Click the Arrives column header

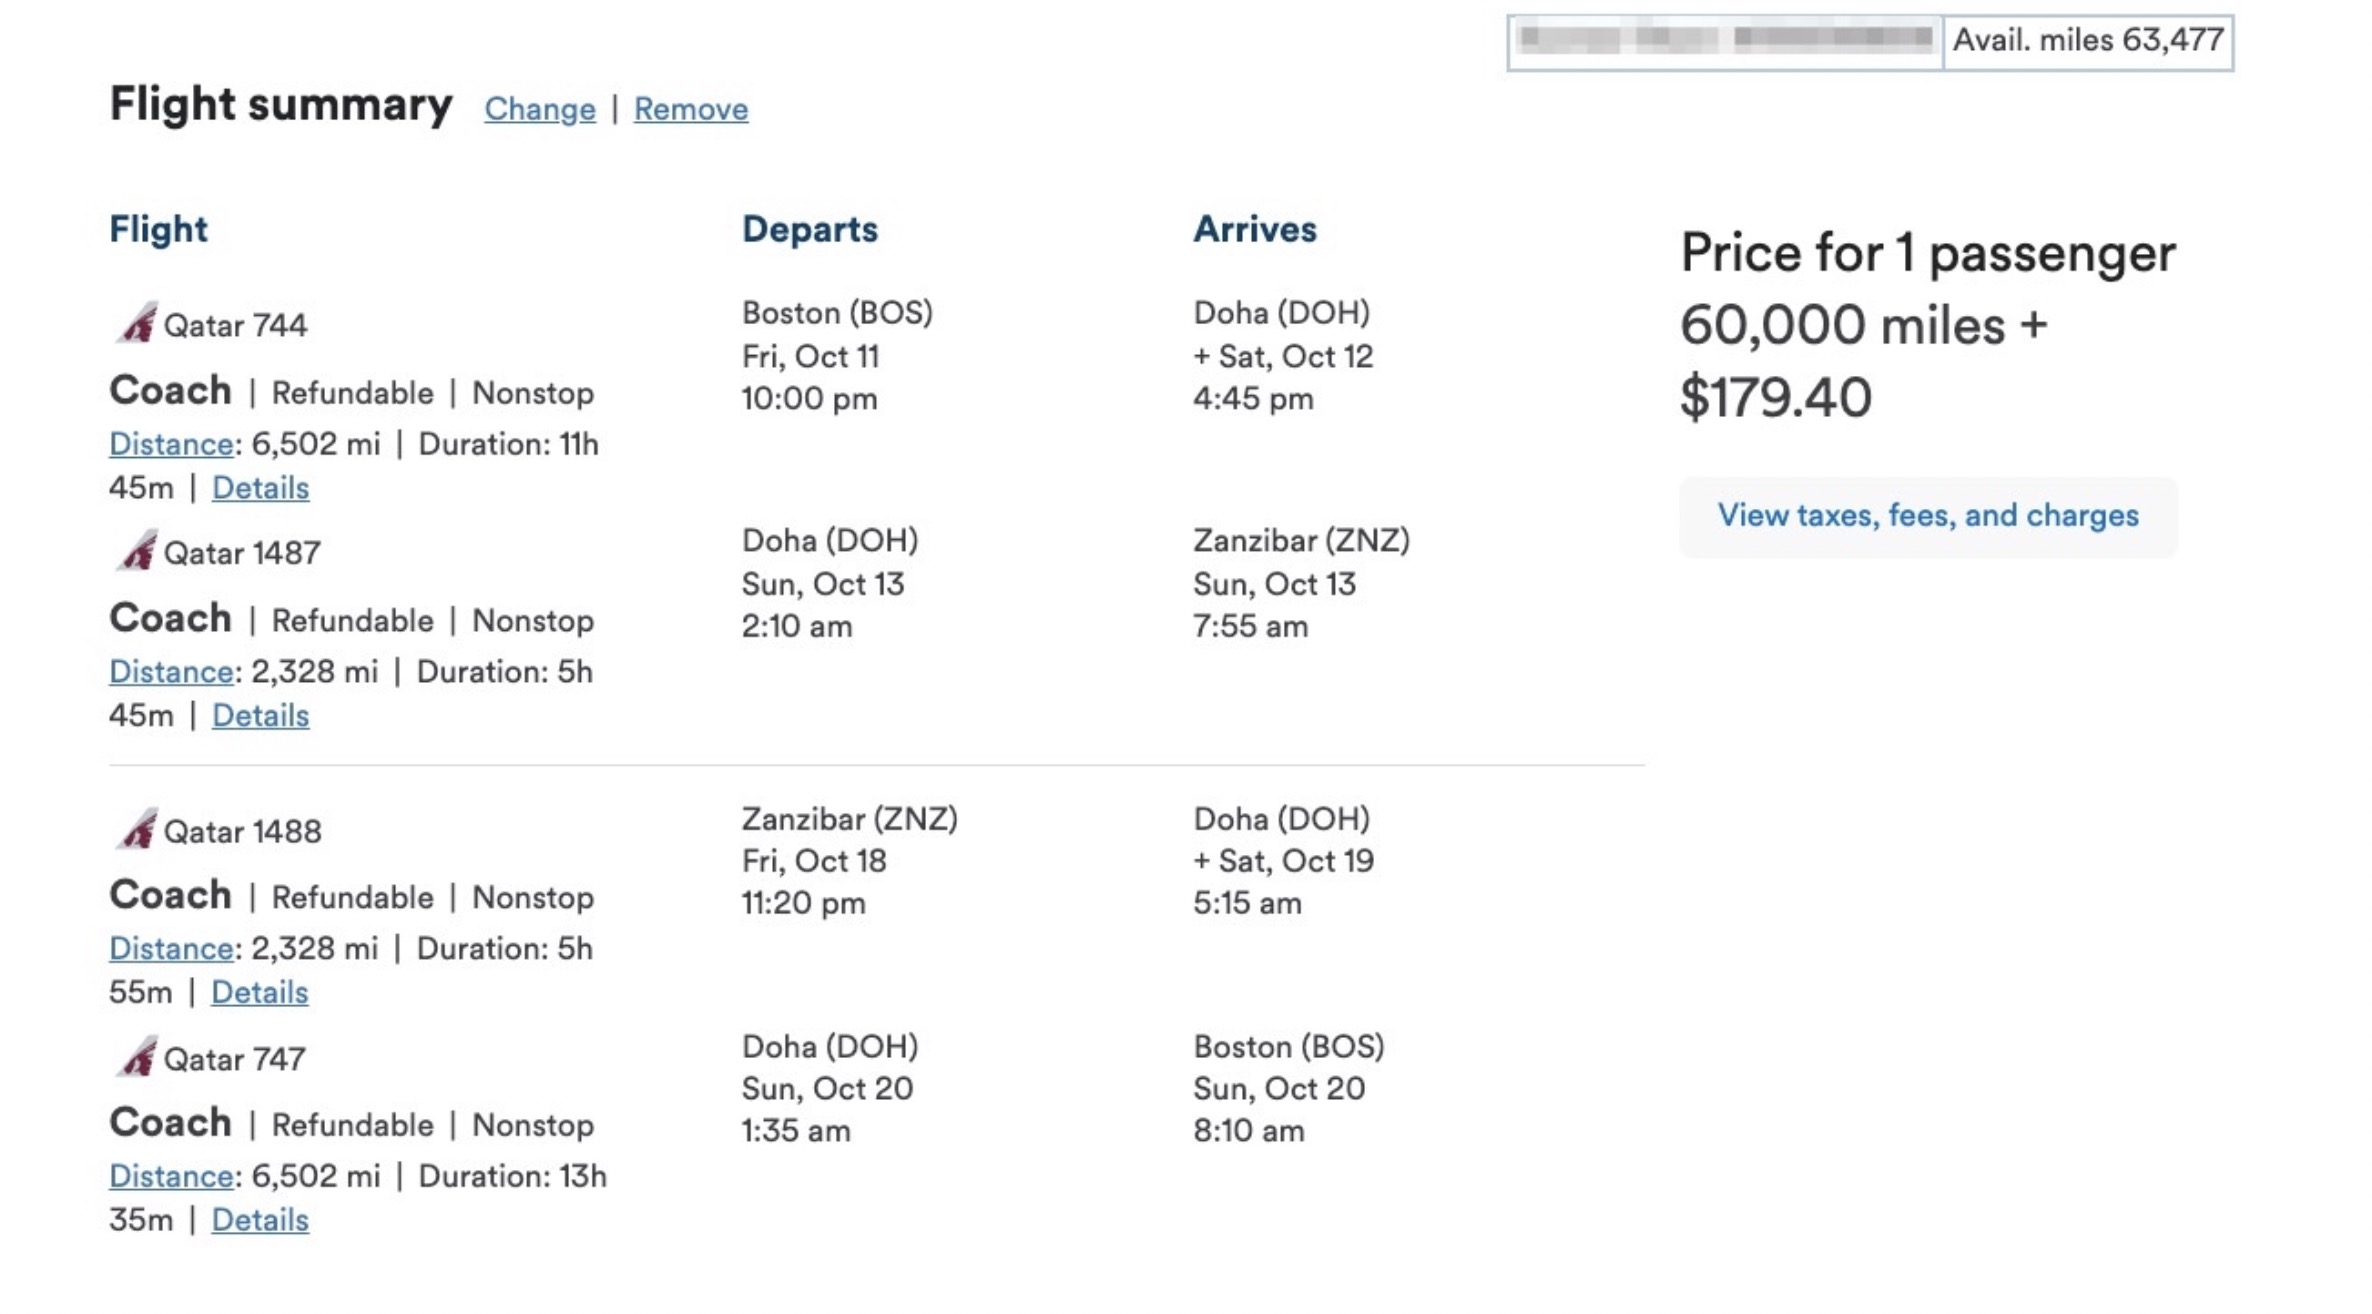coord(1255,229)
